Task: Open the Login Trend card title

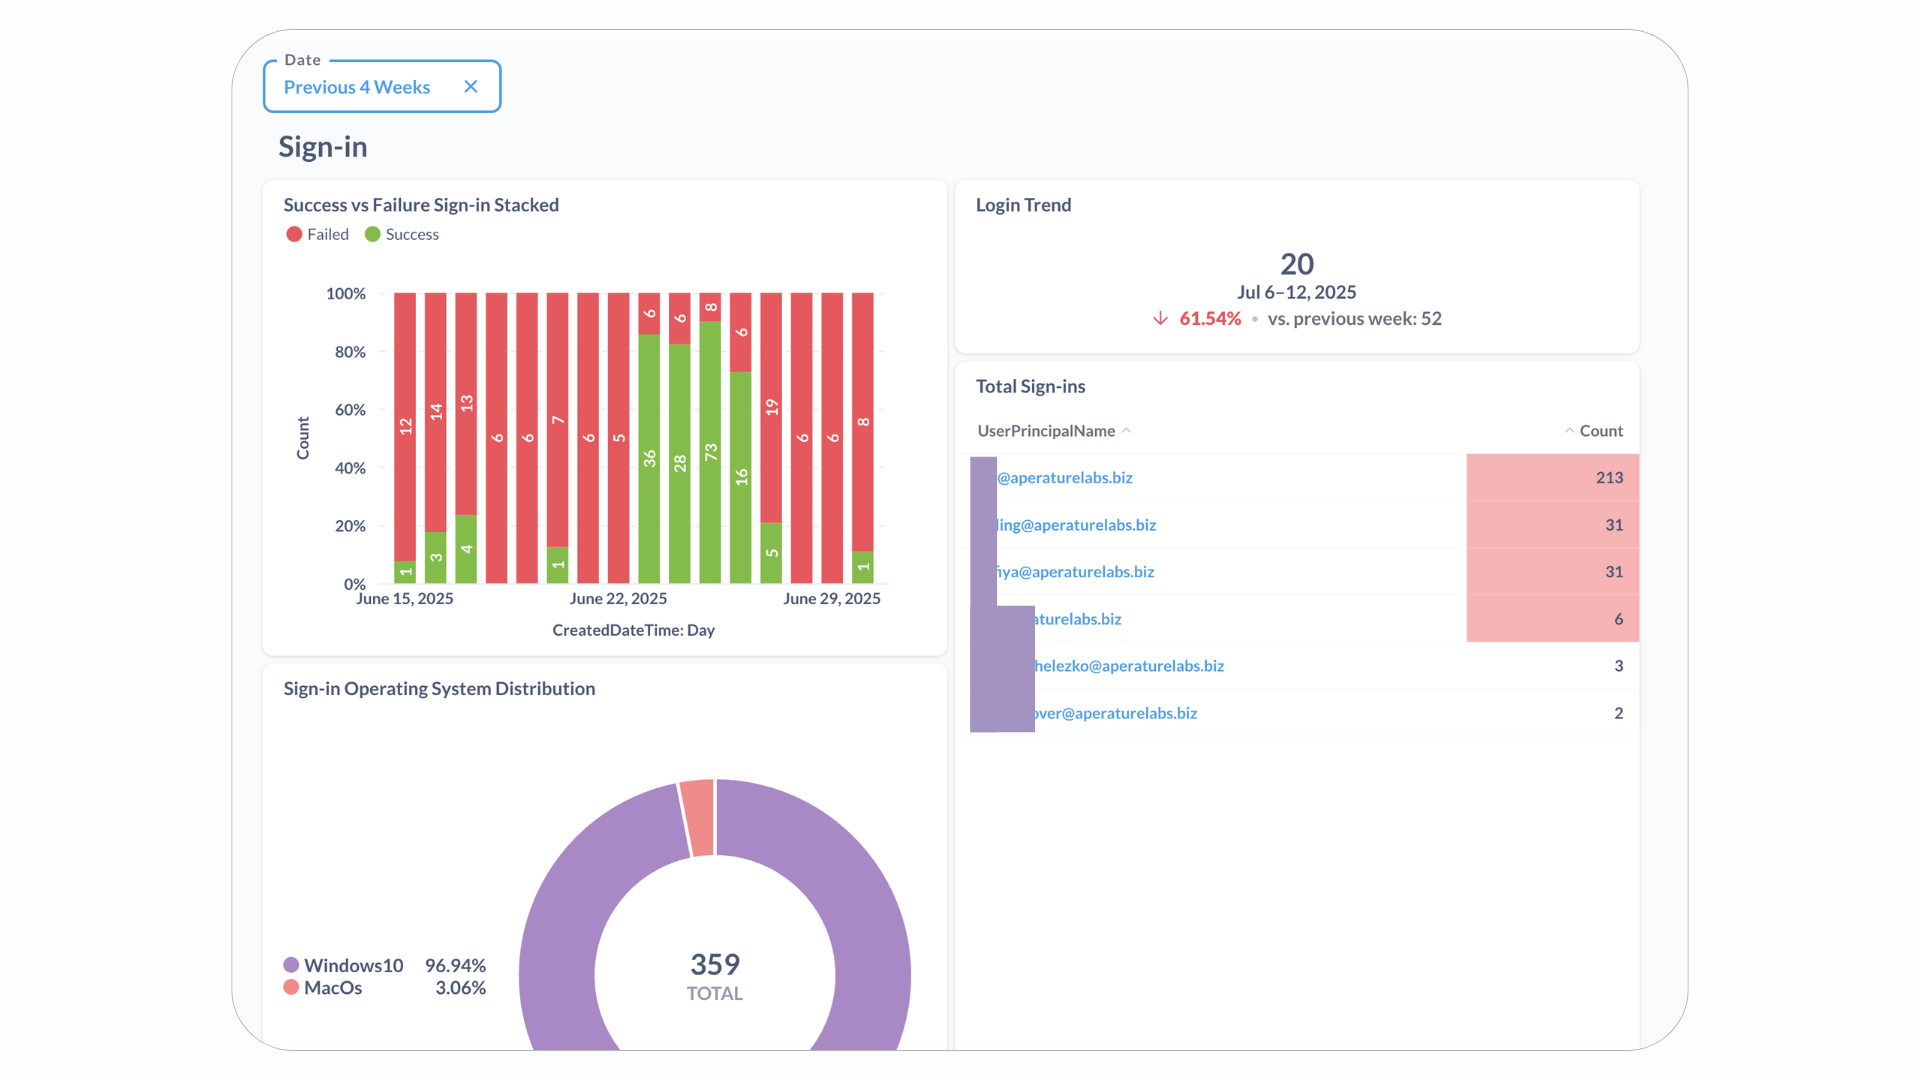Action: click(1023, 205)
